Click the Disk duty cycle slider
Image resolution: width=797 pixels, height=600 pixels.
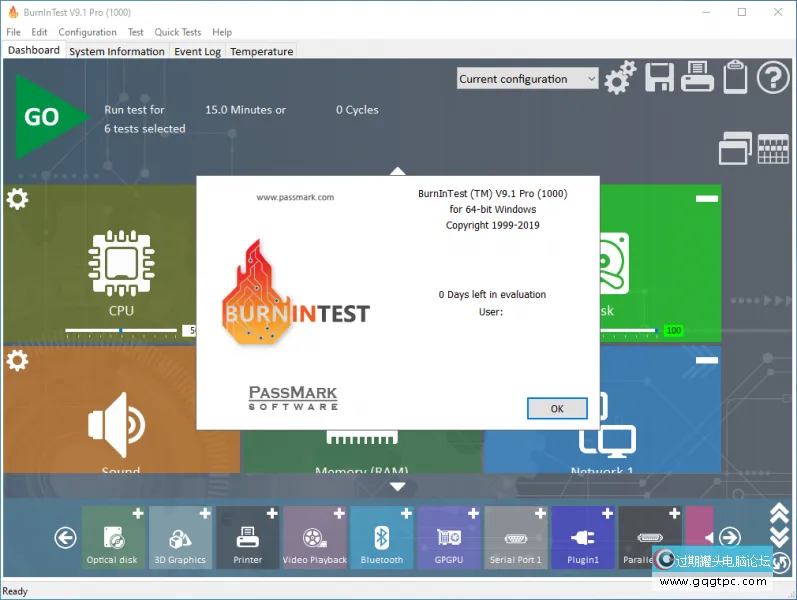click(x=629, y=331)
